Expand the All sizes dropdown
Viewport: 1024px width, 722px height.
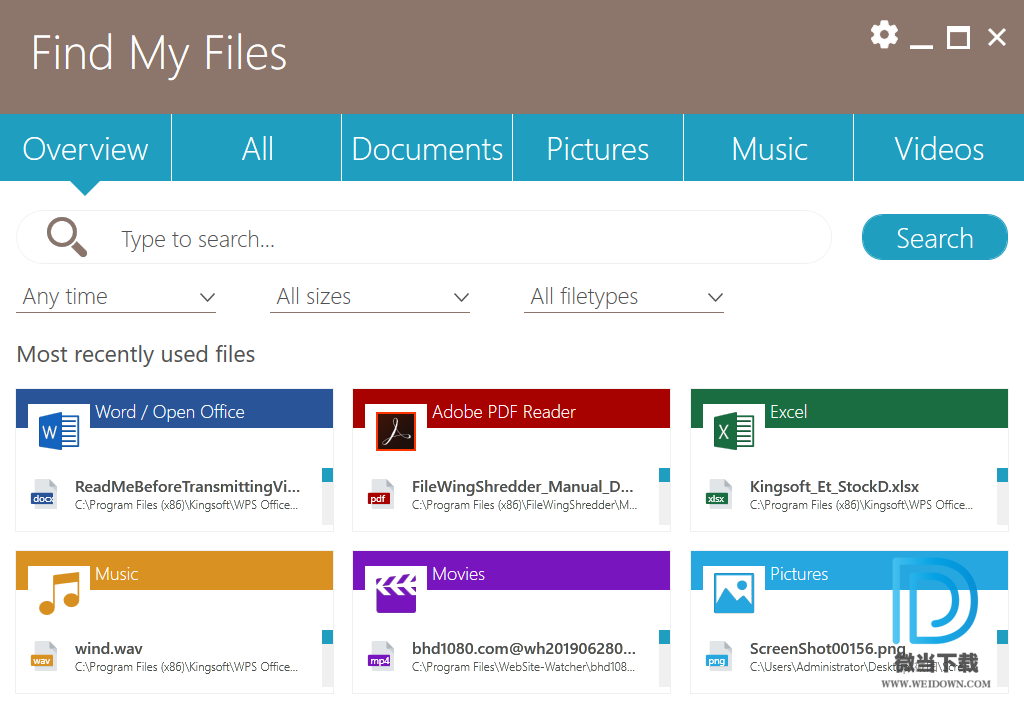coord(370,297)
